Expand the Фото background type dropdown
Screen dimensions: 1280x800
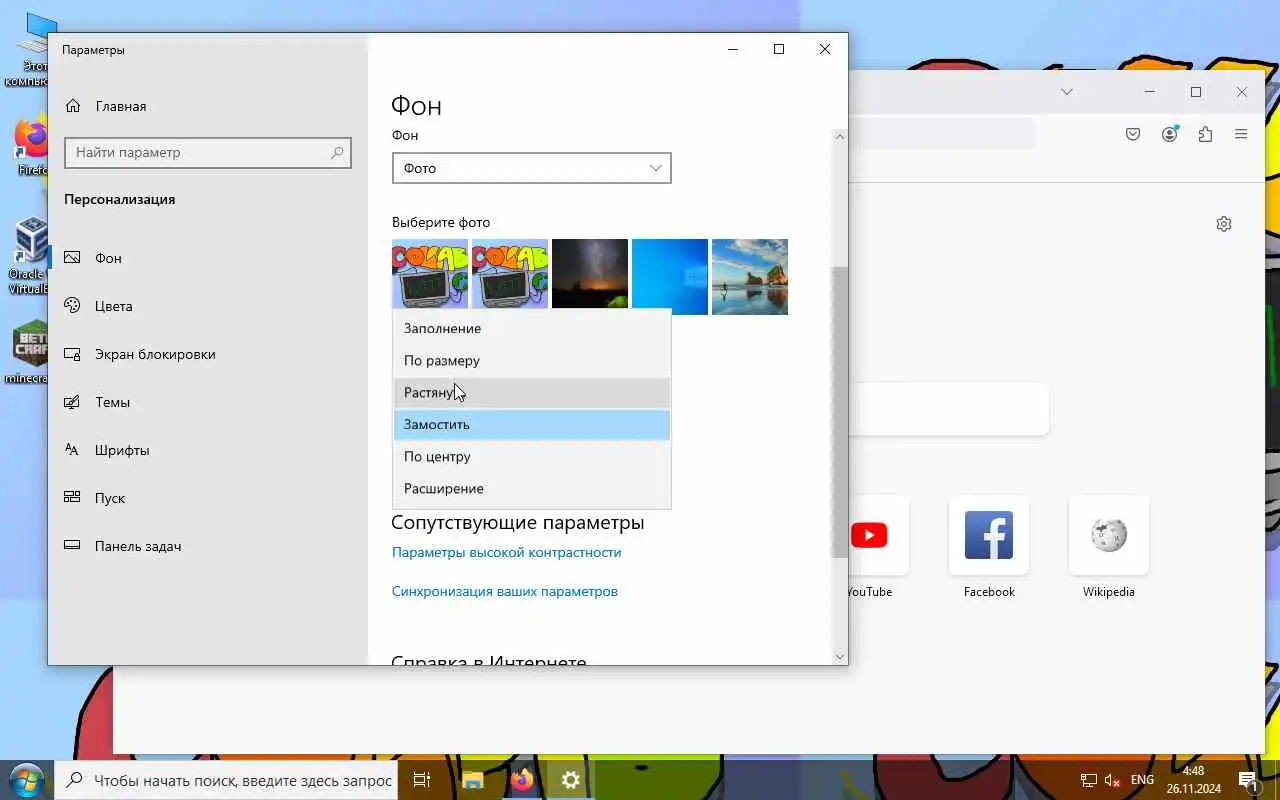(x=531, y=168)
